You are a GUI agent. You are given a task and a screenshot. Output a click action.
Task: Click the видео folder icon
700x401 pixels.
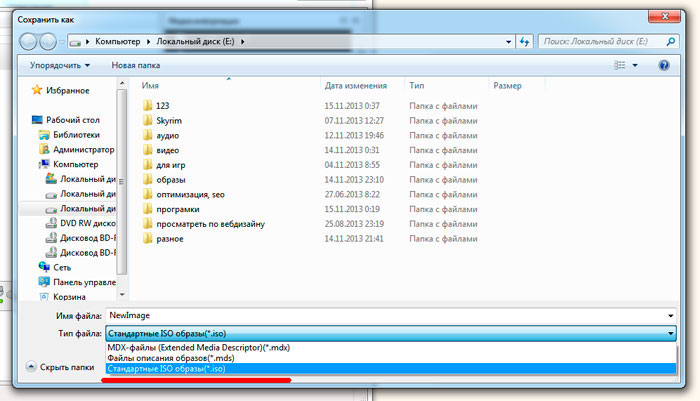coord(148,150)
